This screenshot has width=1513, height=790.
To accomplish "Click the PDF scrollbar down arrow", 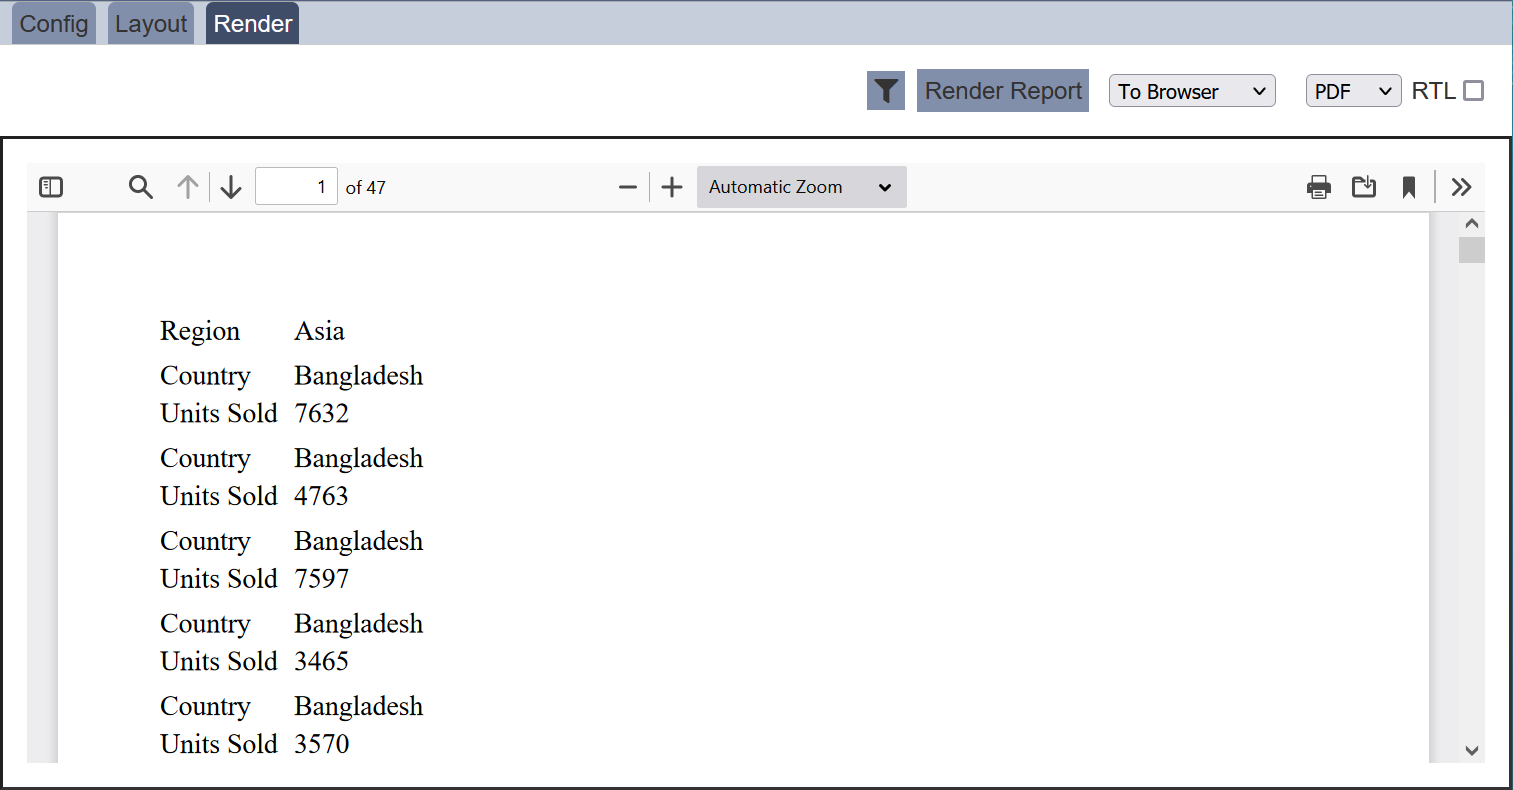I will (x=1471, y=750).
